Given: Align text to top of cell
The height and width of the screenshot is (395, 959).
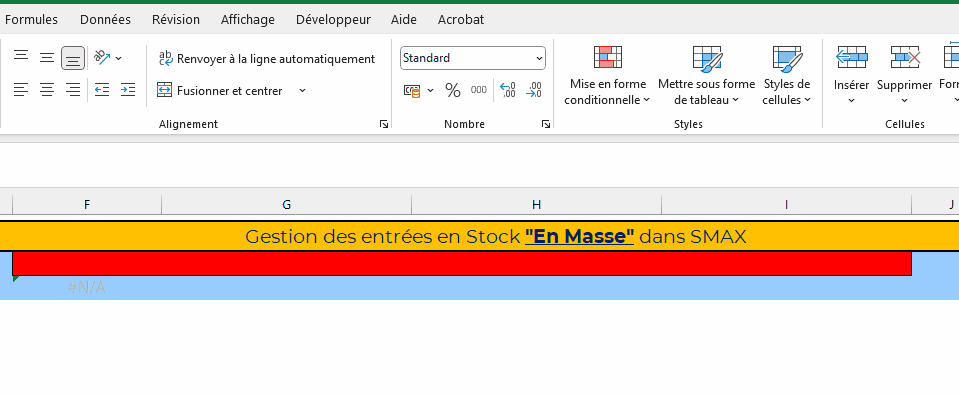Looking at the screenshot, I should tap(21, 57).
